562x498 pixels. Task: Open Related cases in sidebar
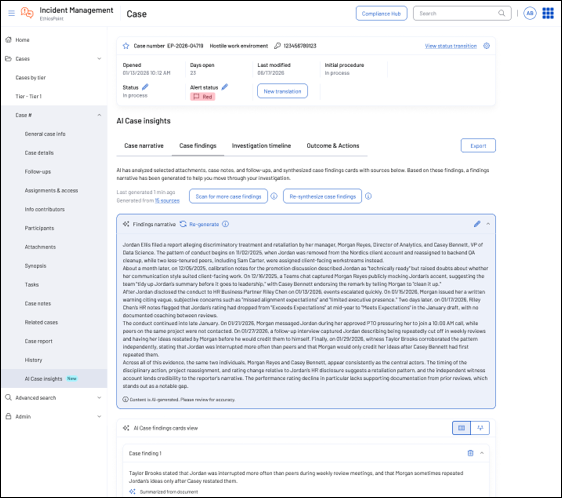pos(41,322)
